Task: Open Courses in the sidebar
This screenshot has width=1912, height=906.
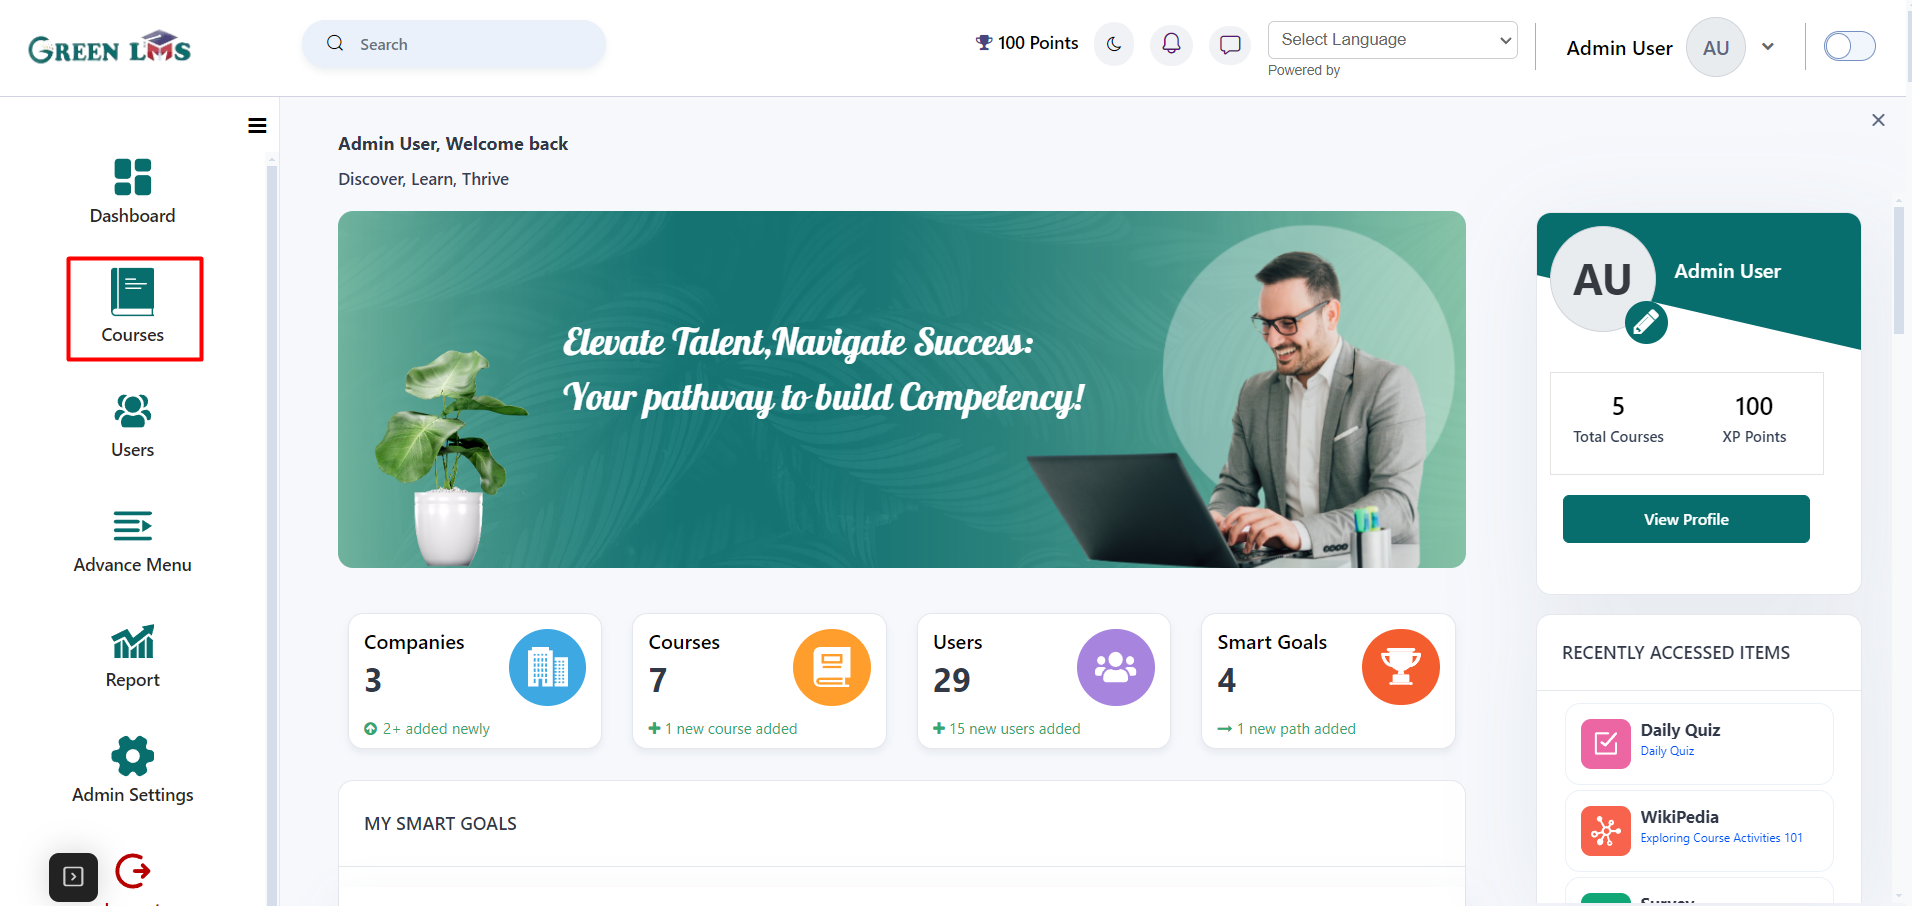Action: tap(133, 308)
